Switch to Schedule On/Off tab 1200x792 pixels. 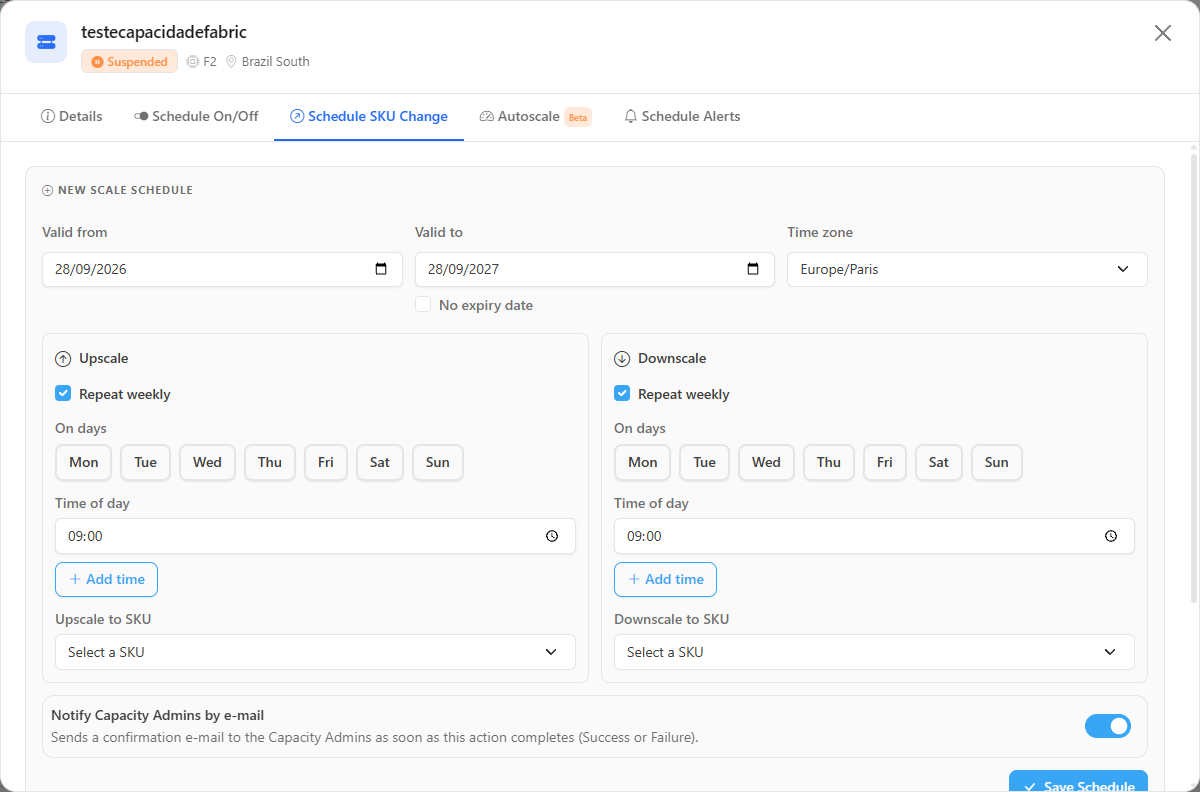(x=196, y=116)
